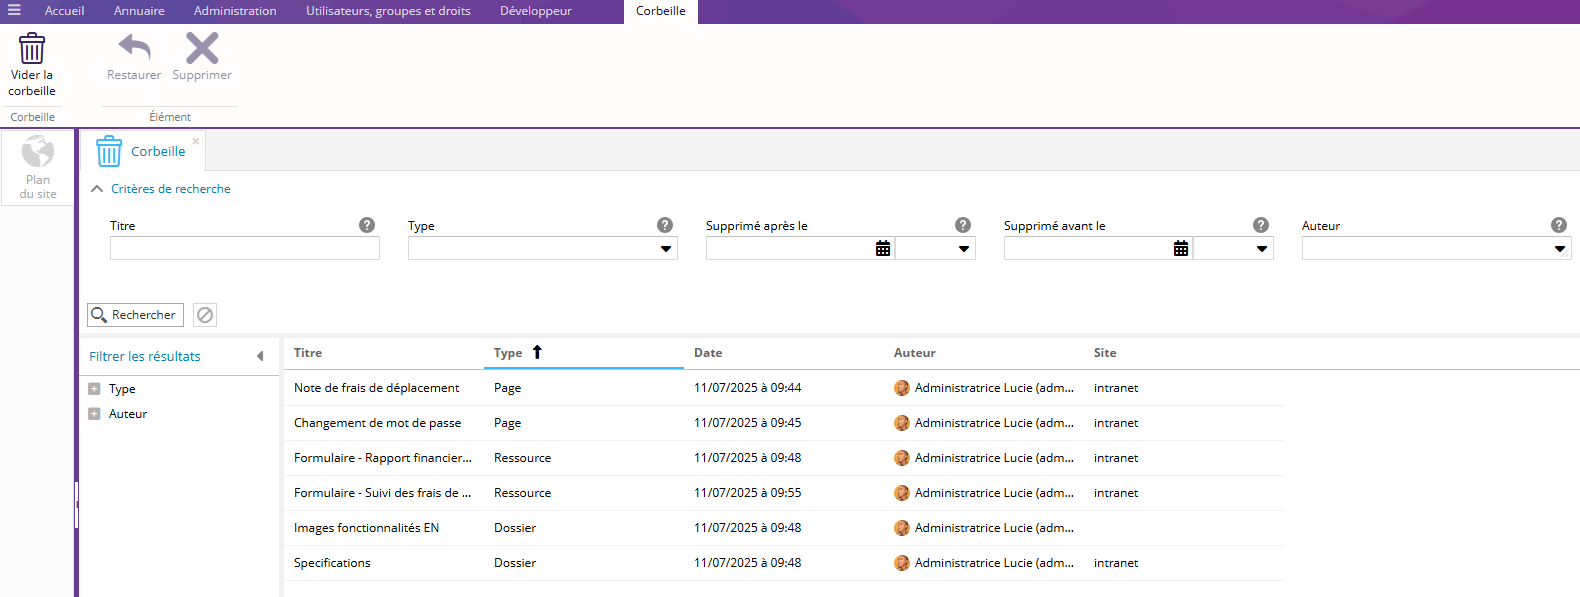Click the Rechercher button
The image size is (1580, 597).
tap(135, 315)
